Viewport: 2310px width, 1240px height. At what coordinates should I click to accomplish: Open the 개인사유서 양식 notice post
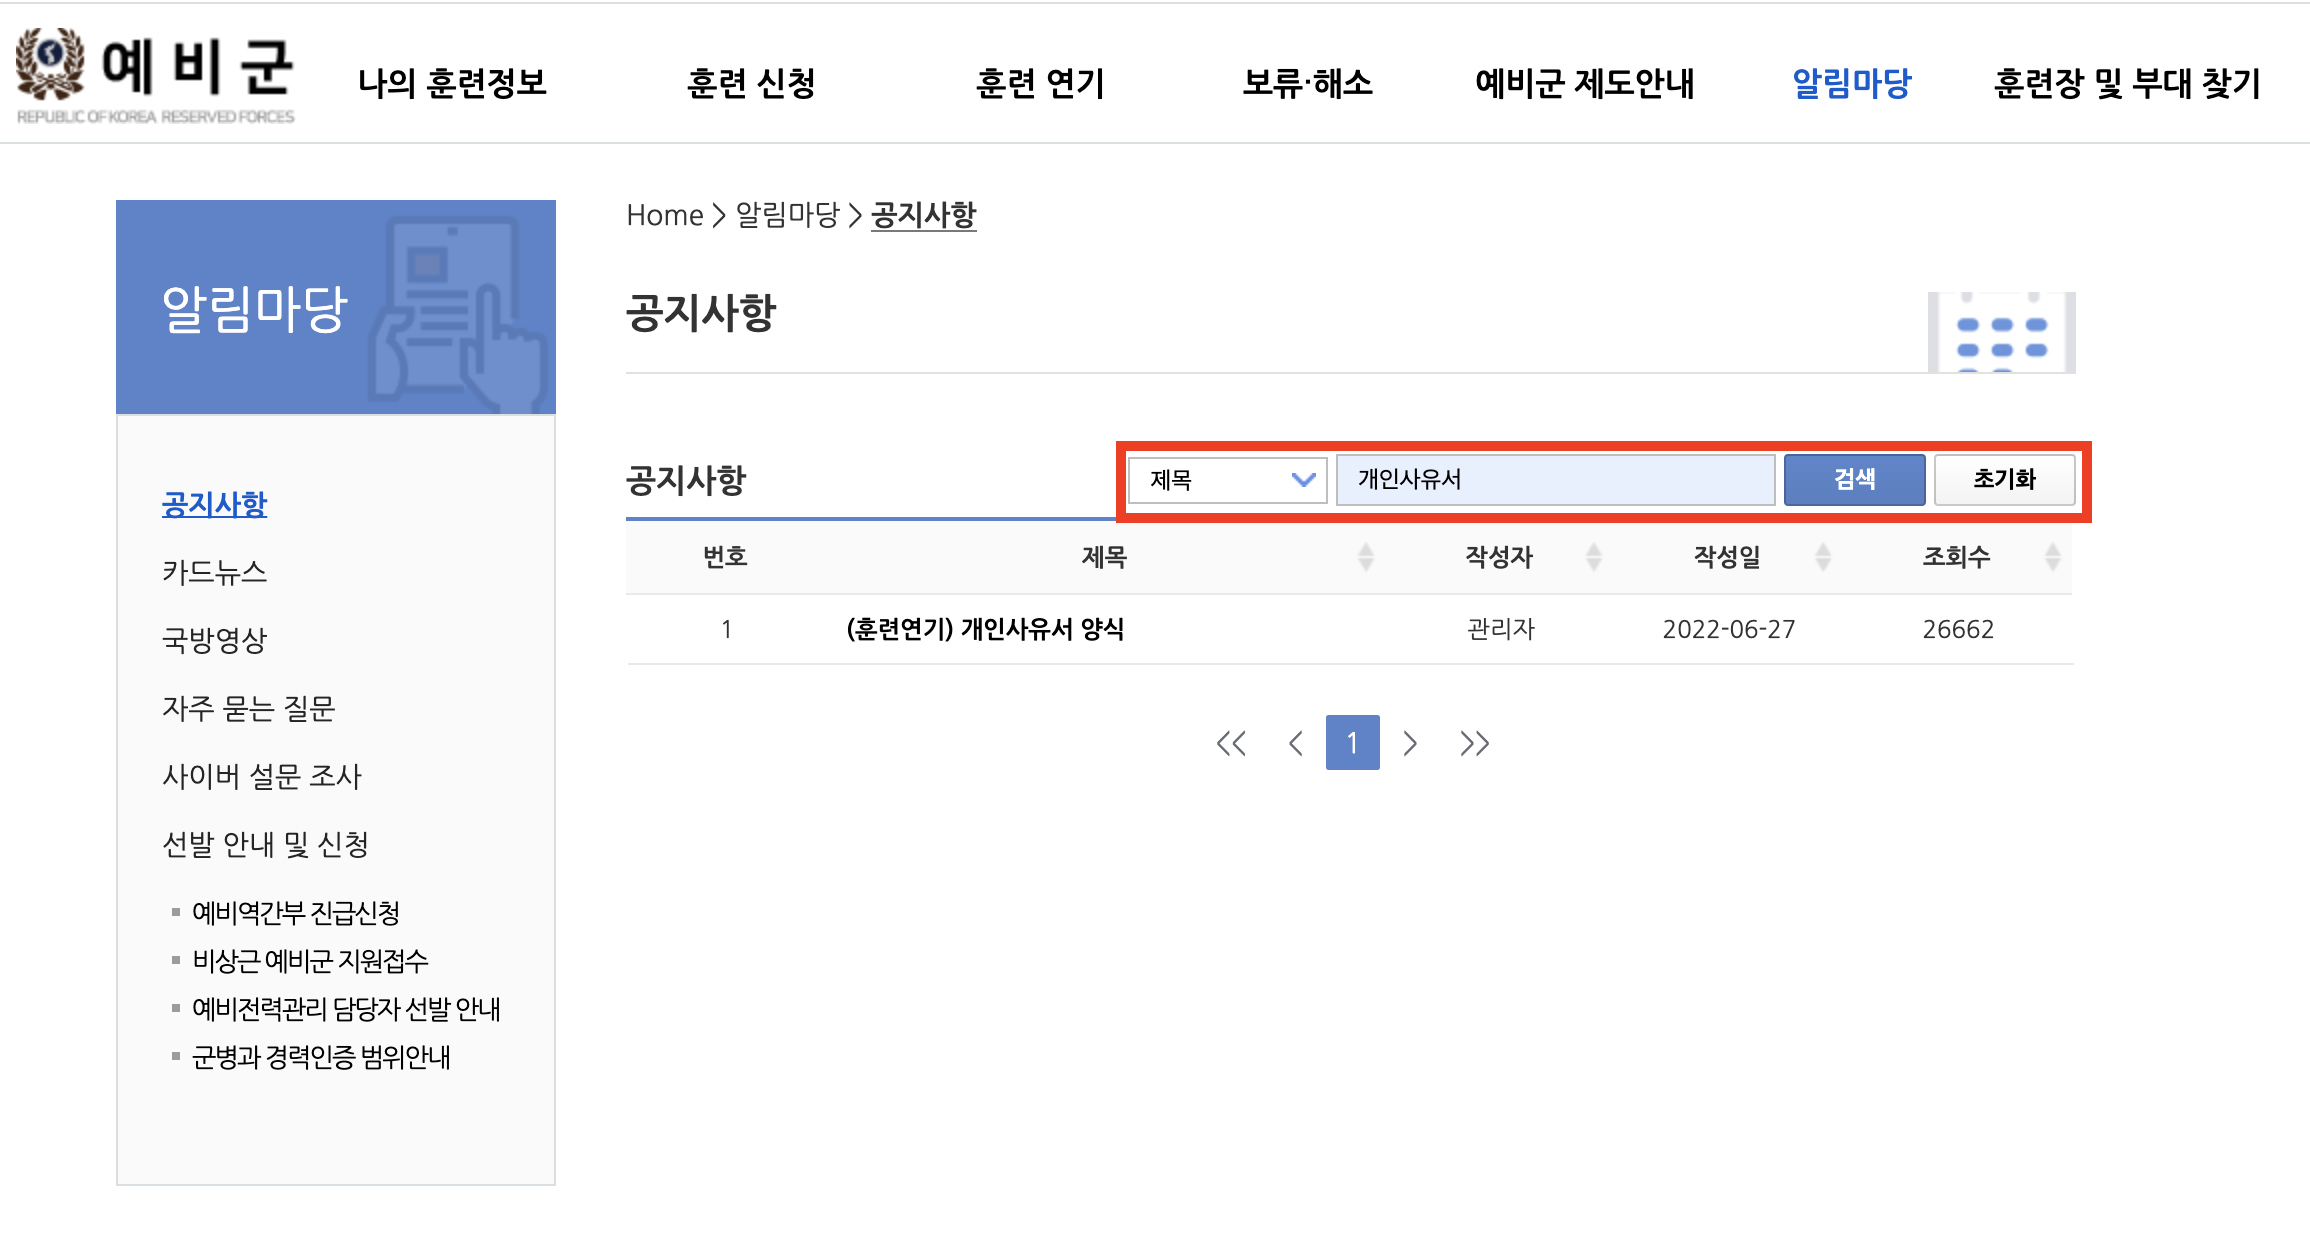coord(985,629)
